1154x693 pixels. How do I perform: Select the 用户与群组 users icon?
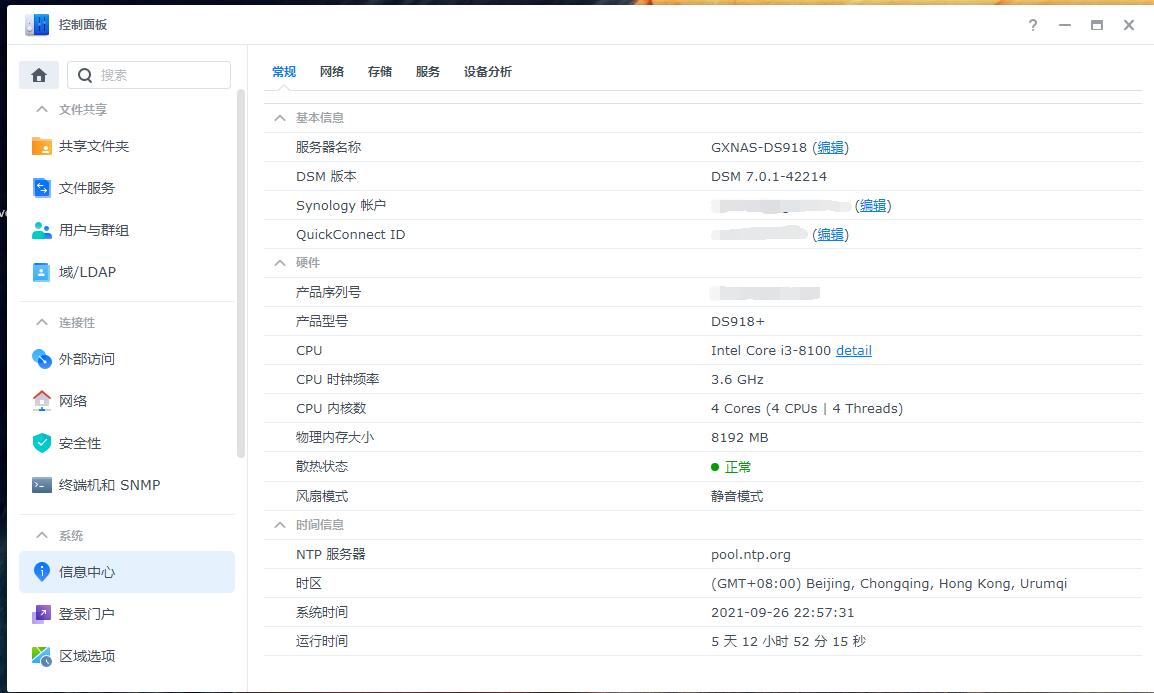[x=41, y=230]
